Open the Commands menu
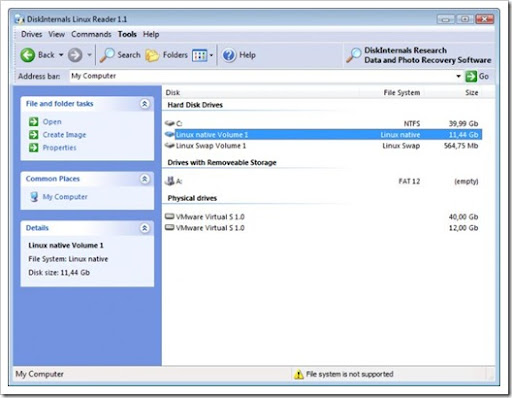Image resolution: width=512 pixels, height=398 pixels. [x=91, y=34]
